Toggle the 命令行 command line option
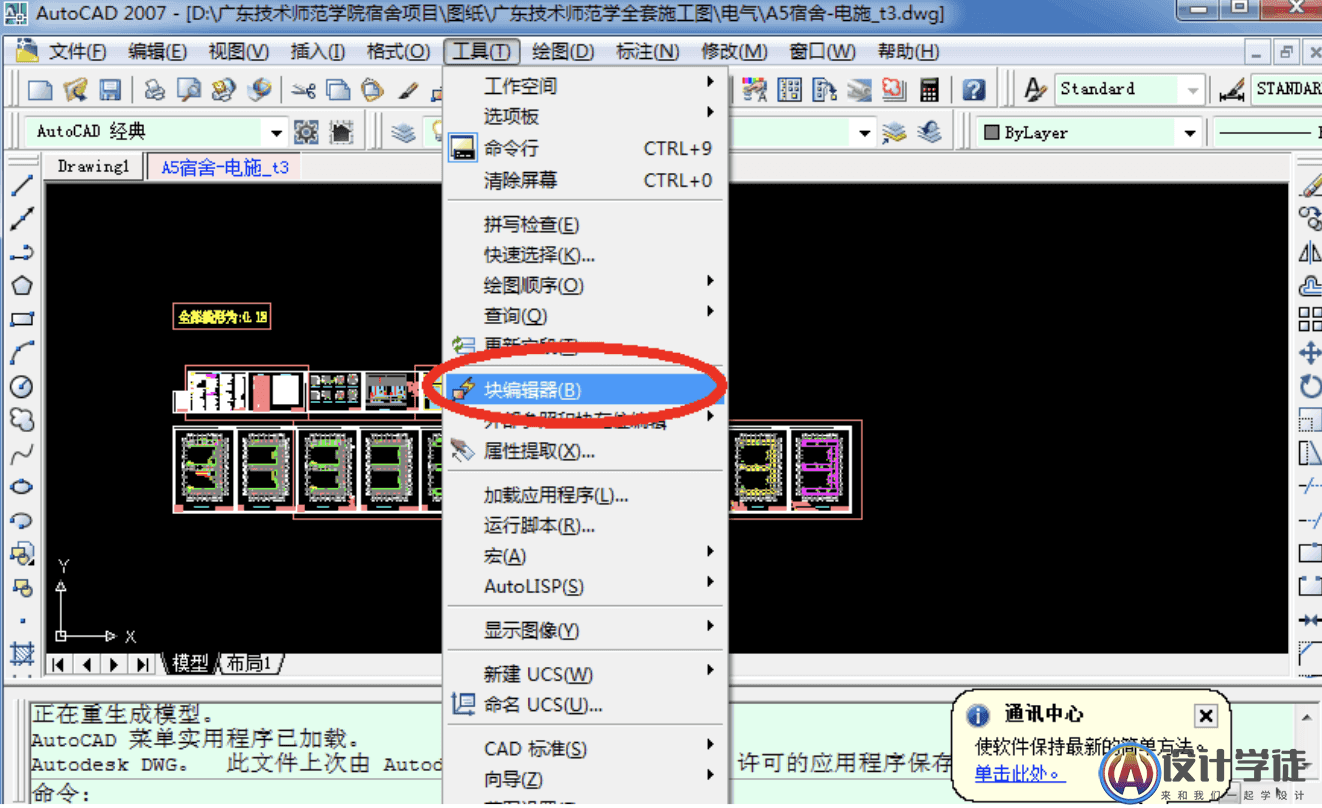 pos(585,149)
